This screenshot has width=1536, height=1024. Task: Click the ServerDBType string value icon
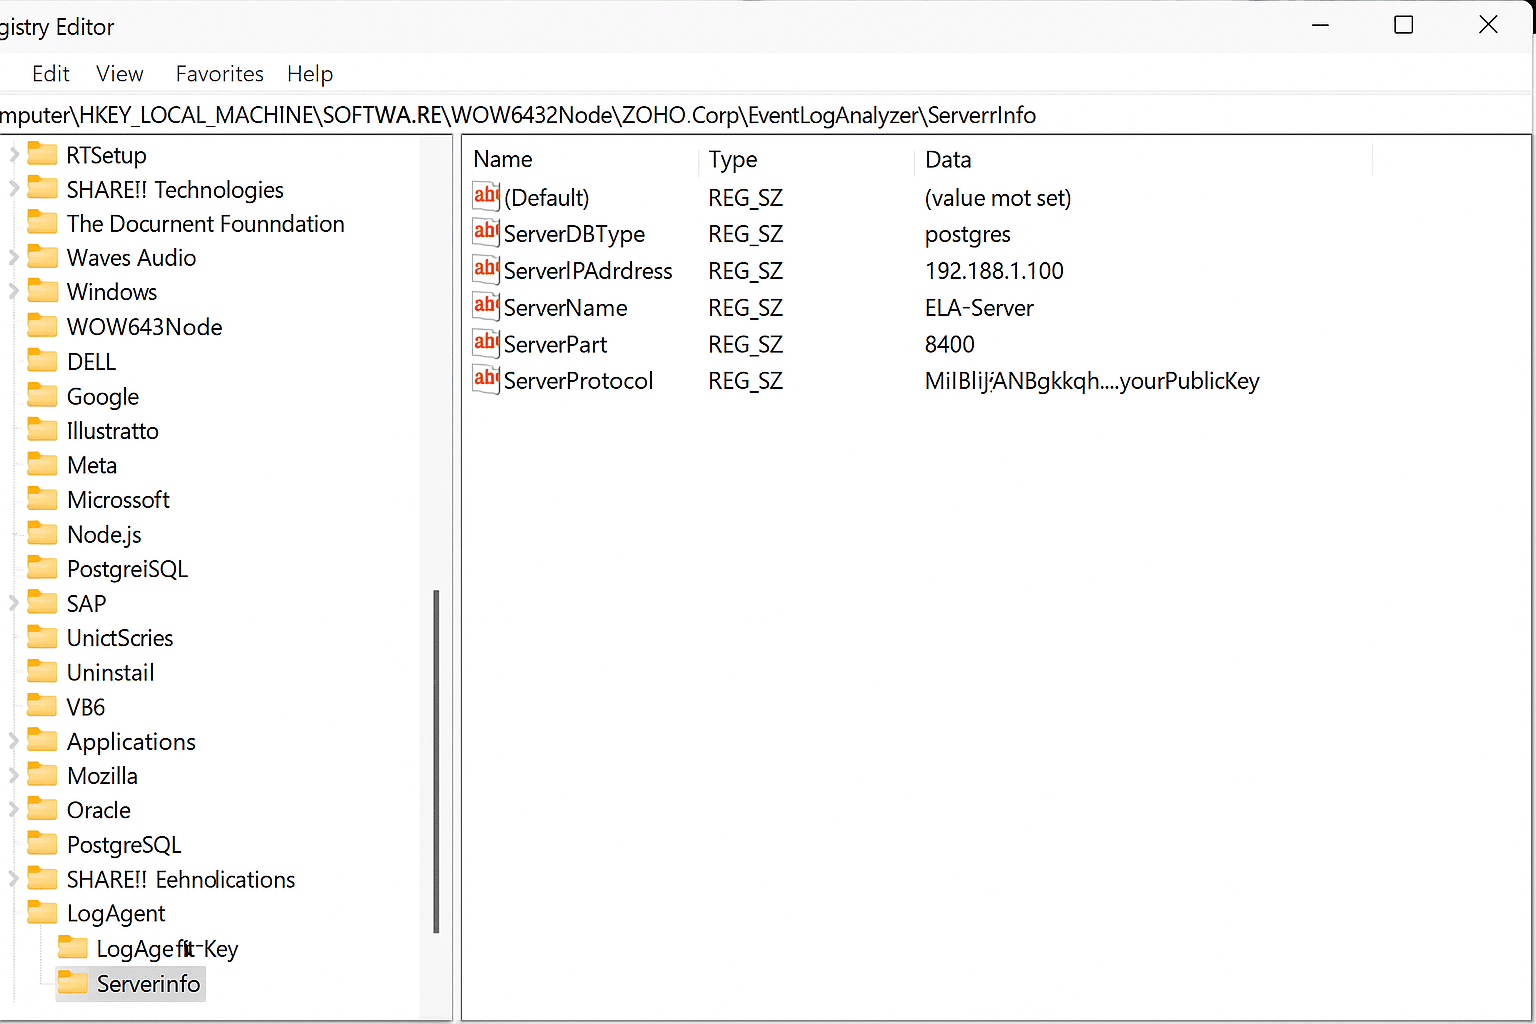tap(486, 233)
